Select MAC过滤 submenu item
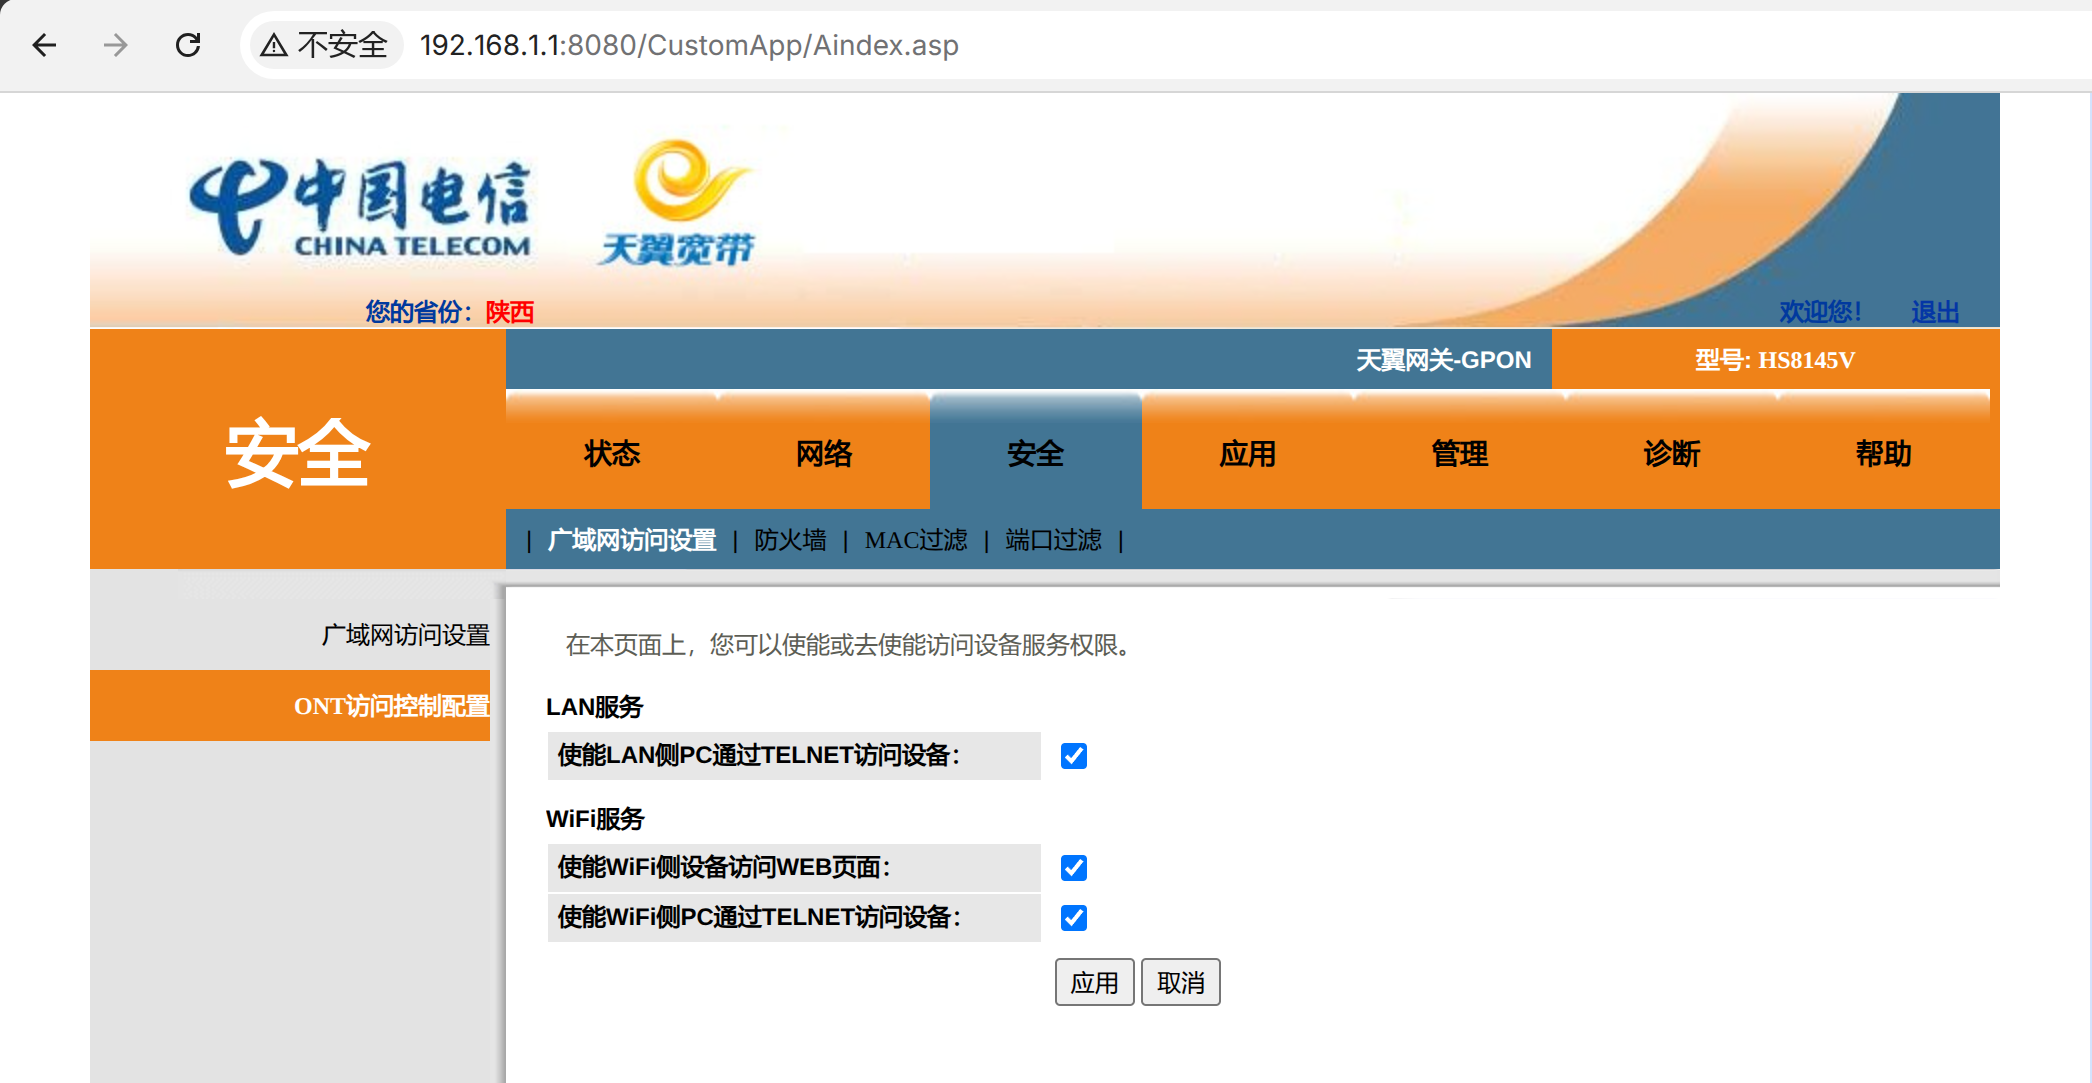Viewport: 2092px width, 1083px height. pyautogui.click(x=916, y=540)
